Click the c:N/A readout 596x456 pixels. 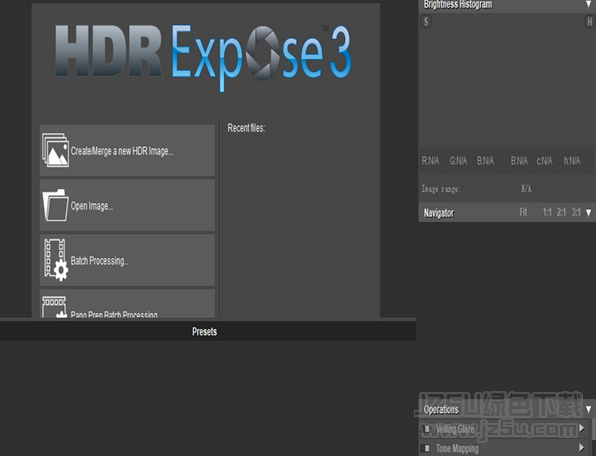pos(544,161)
